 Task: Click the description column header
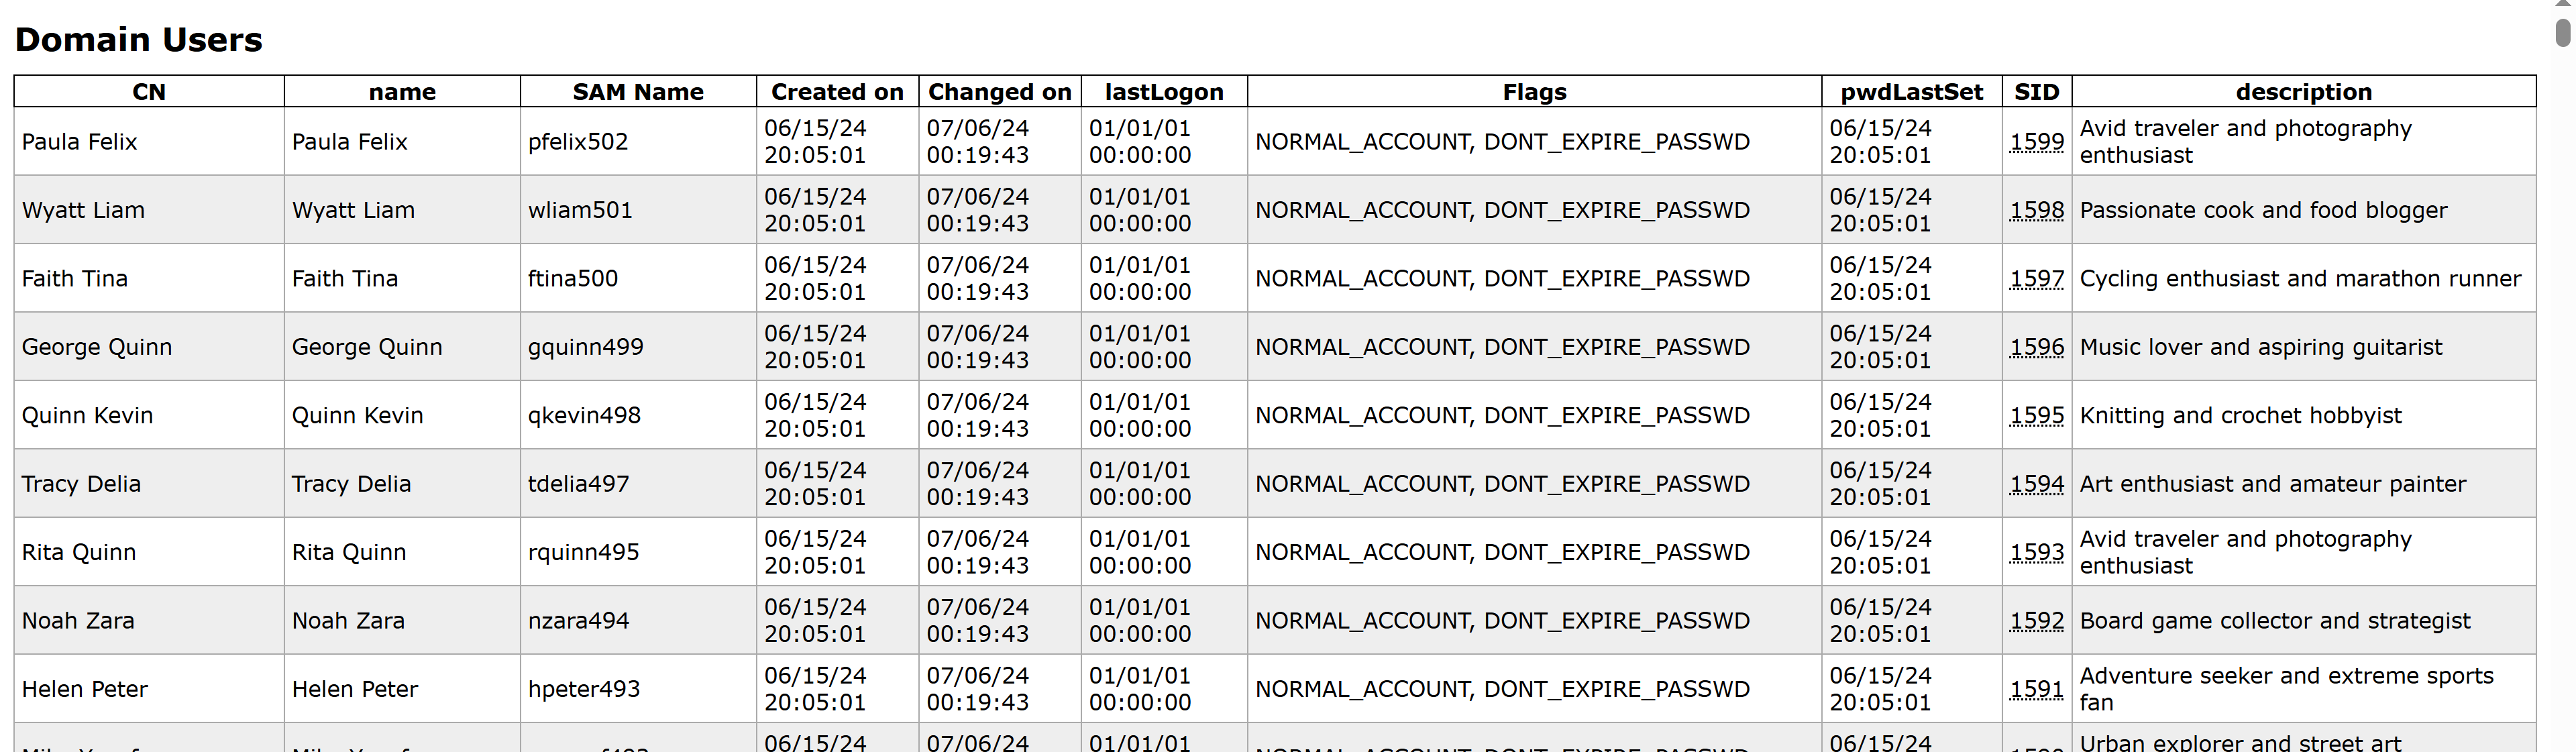(2303, 92)
